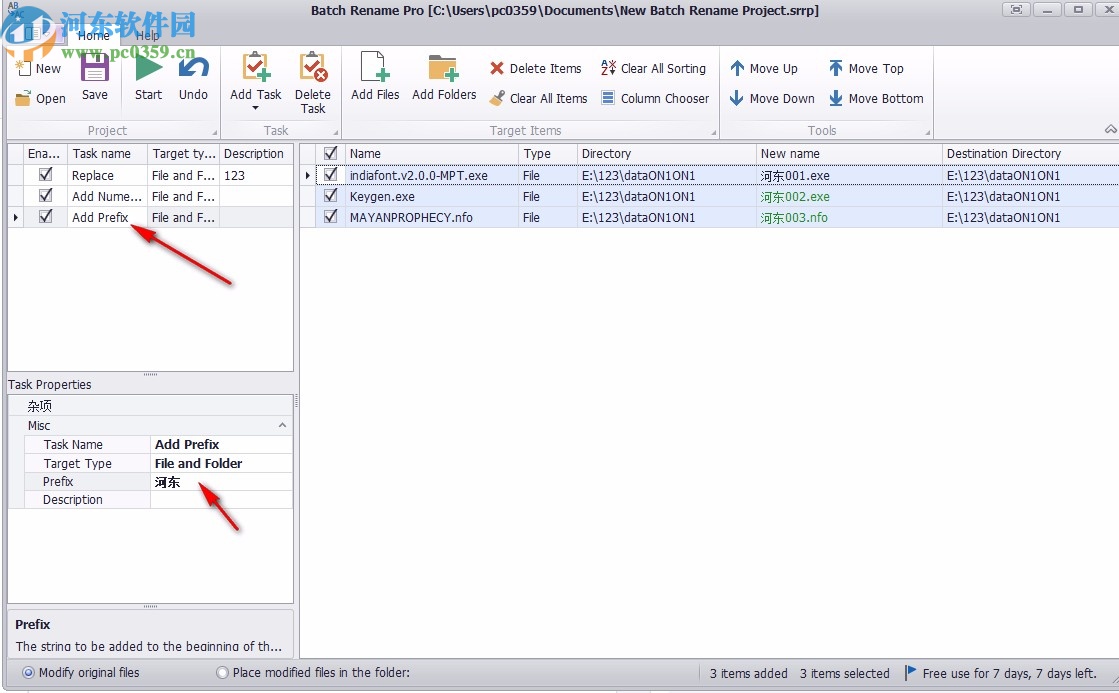
Task: Click the splitter grip above Task Properties
Action: pyautogui.click(x=151, y=375)
